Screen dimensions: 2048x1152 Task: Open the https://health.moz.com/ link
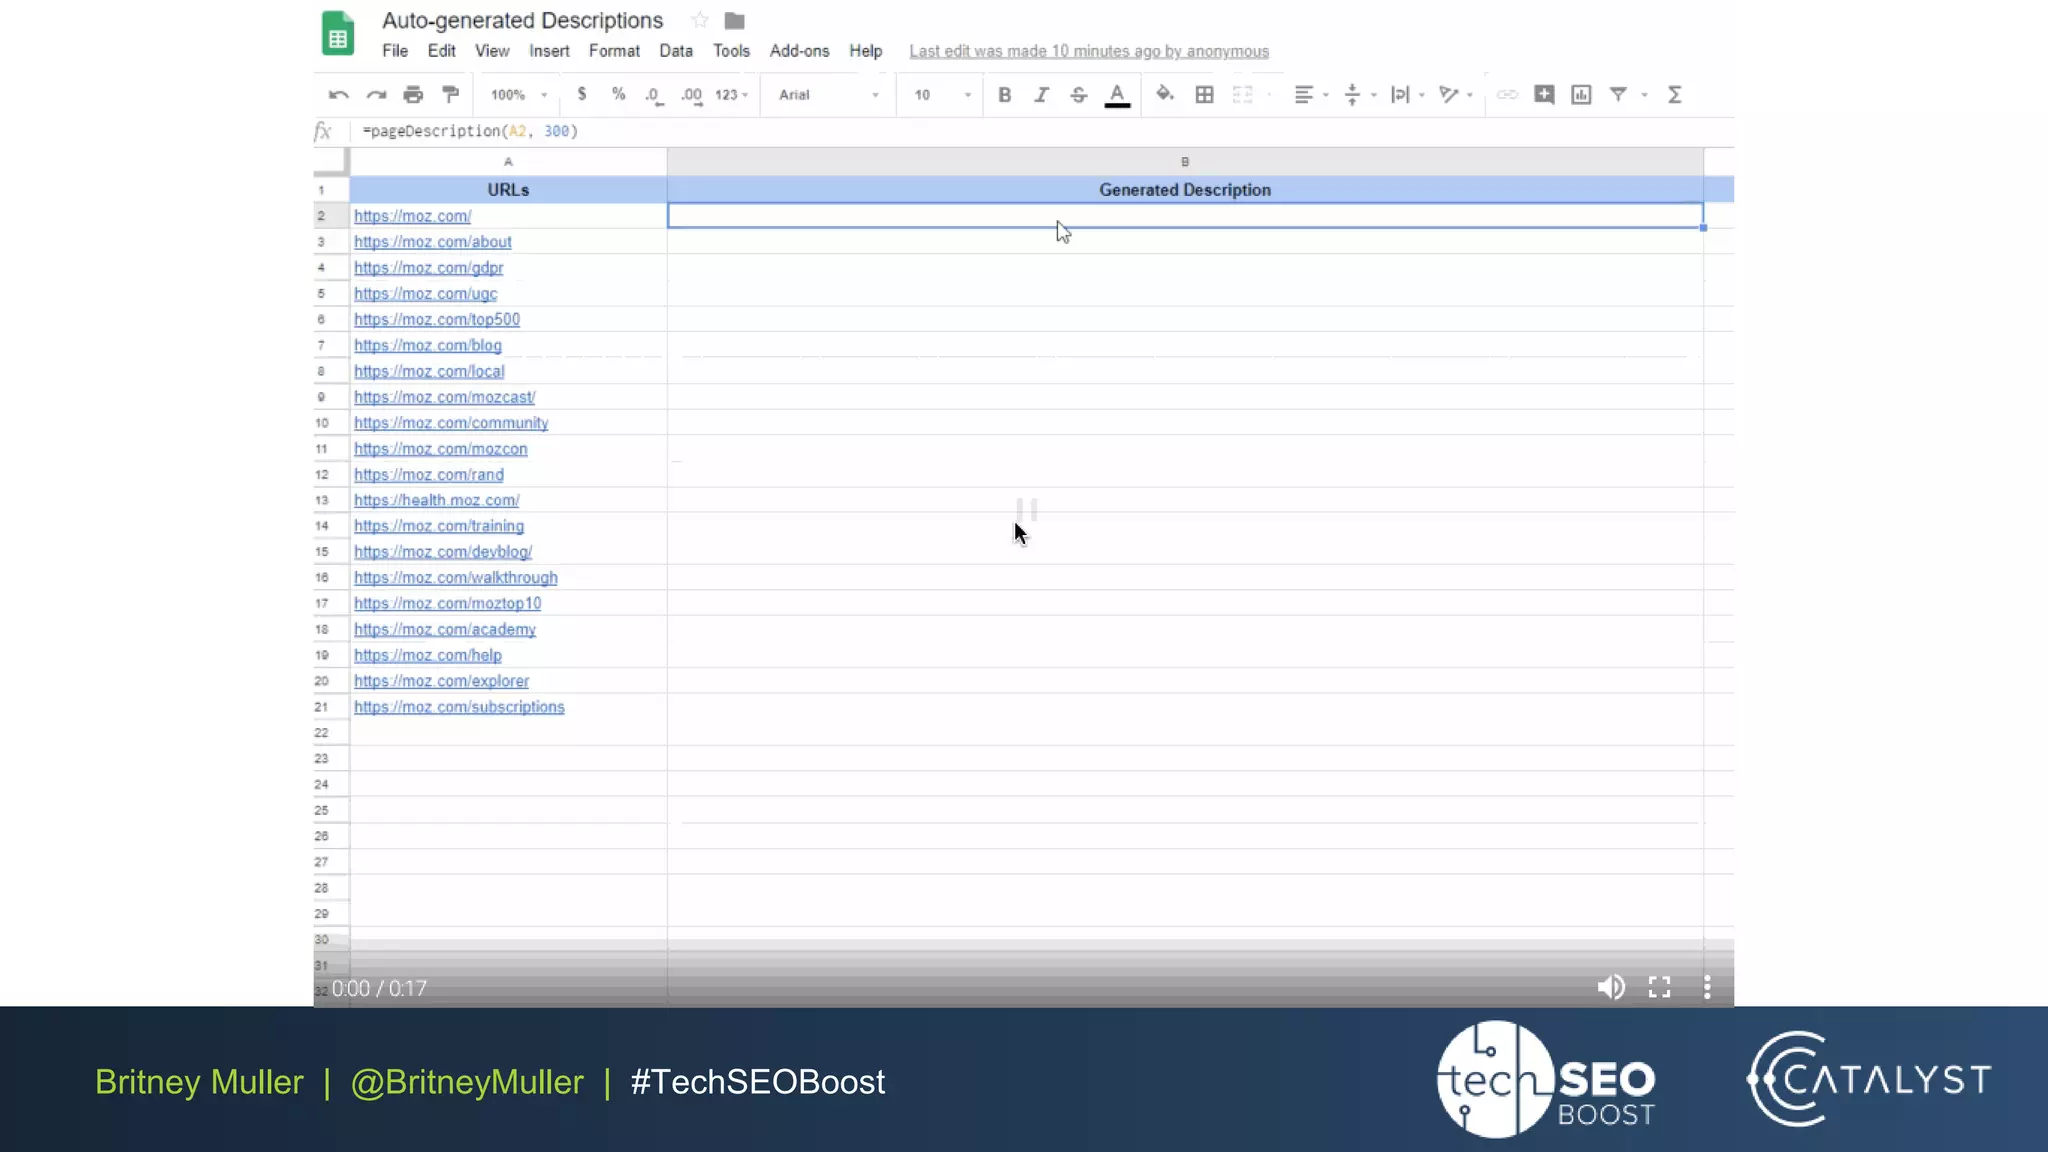[x=436, y=500]
